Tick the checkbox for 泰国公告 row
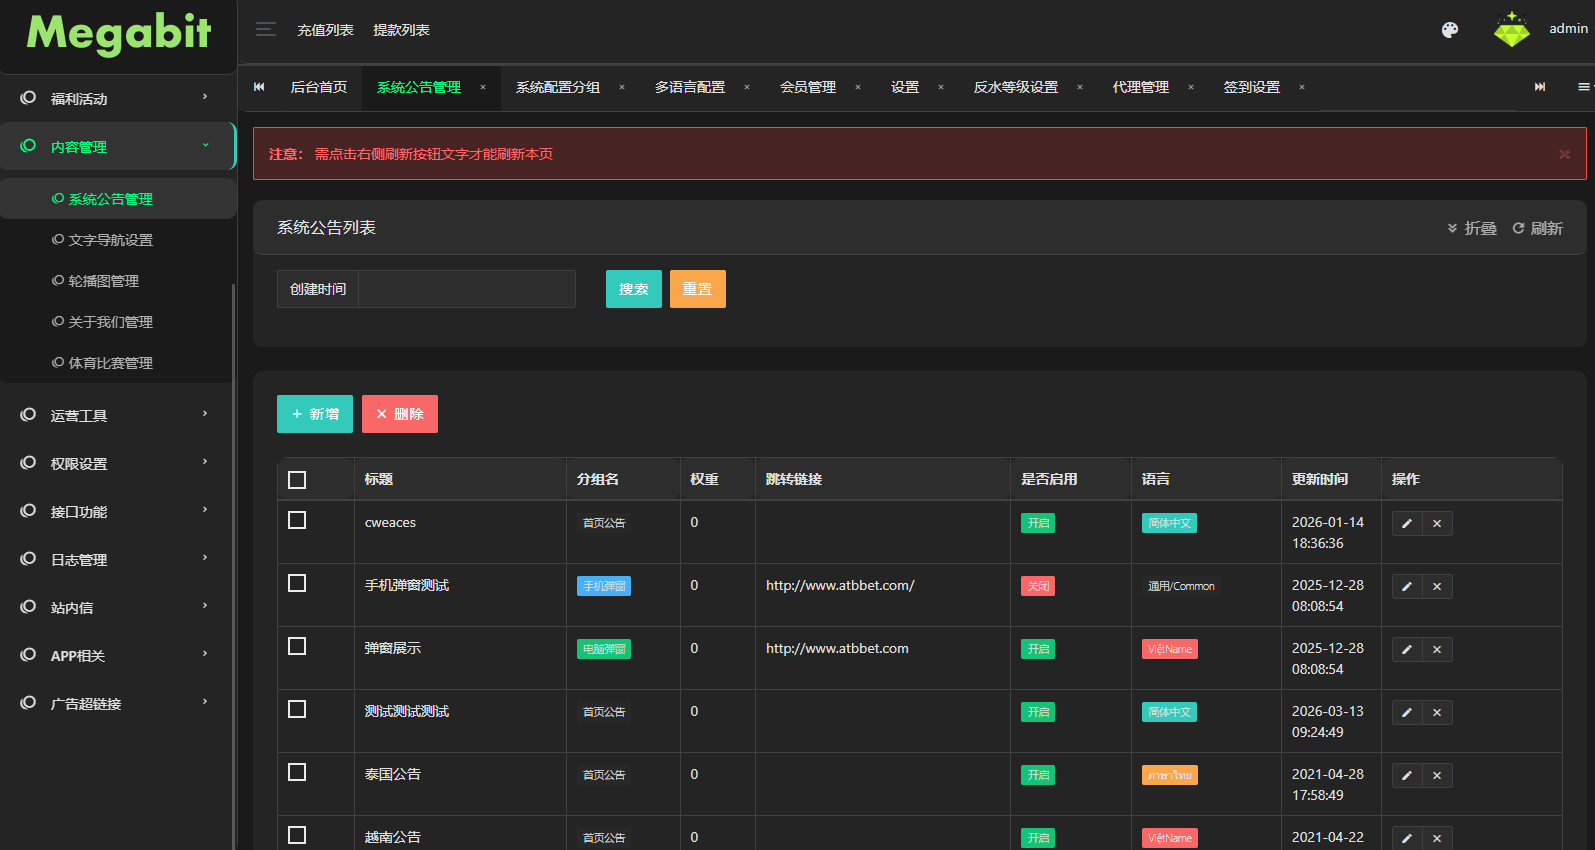 (297, 772)
